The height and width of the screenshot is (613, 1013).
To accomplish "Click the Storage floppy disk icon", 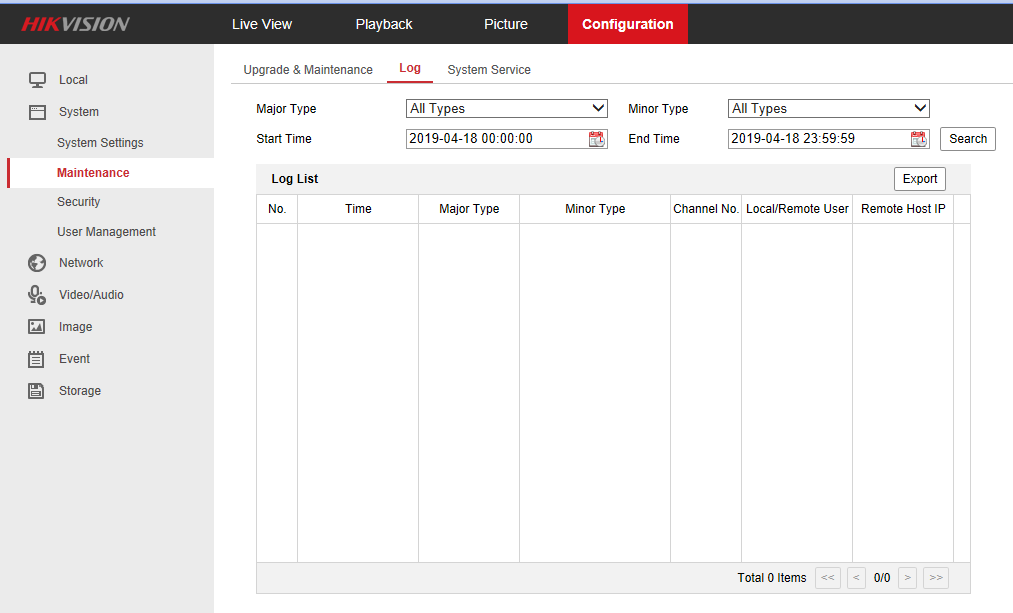I will tap(37, 391).
